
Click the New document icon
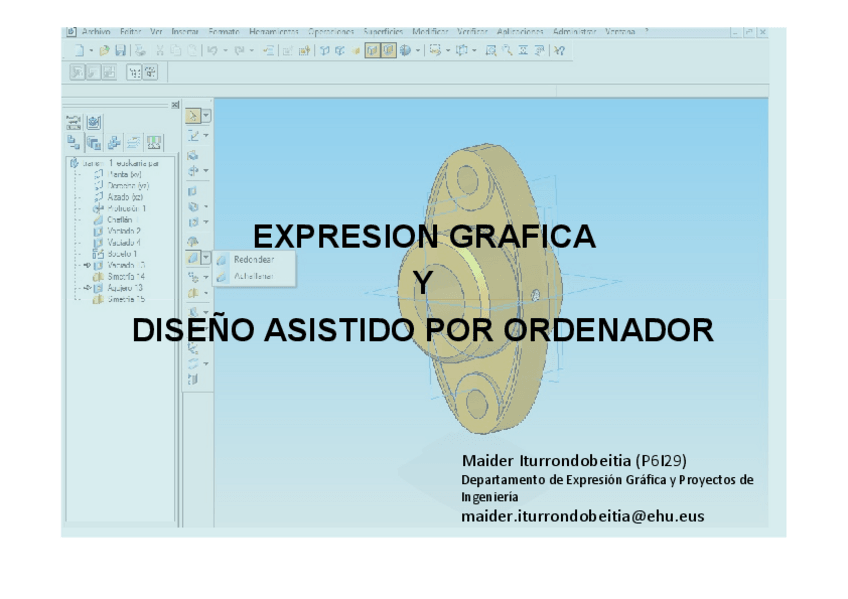(79, 51)
